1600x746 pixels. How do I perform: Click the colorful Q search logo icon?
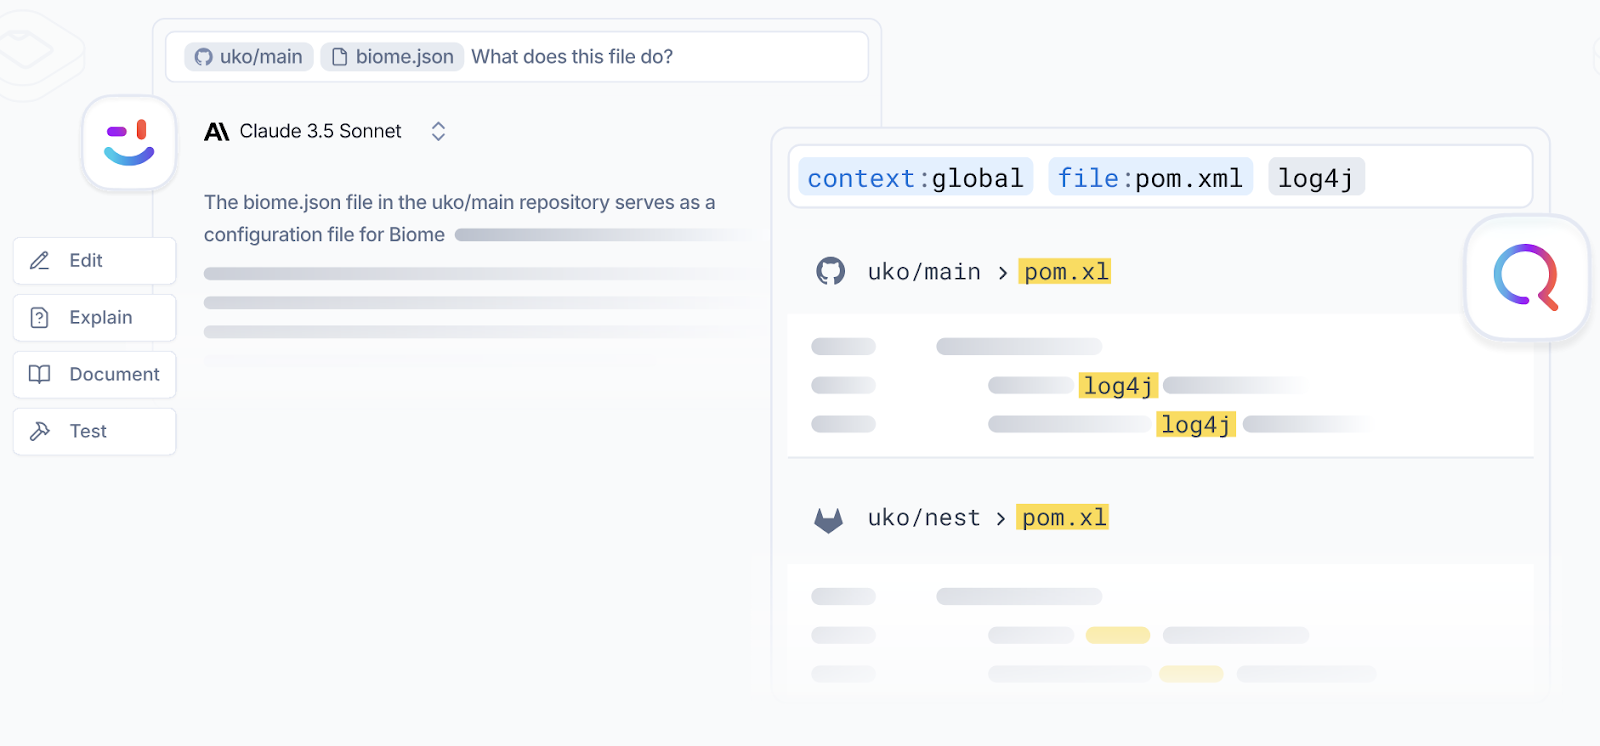coord(1526,277)
